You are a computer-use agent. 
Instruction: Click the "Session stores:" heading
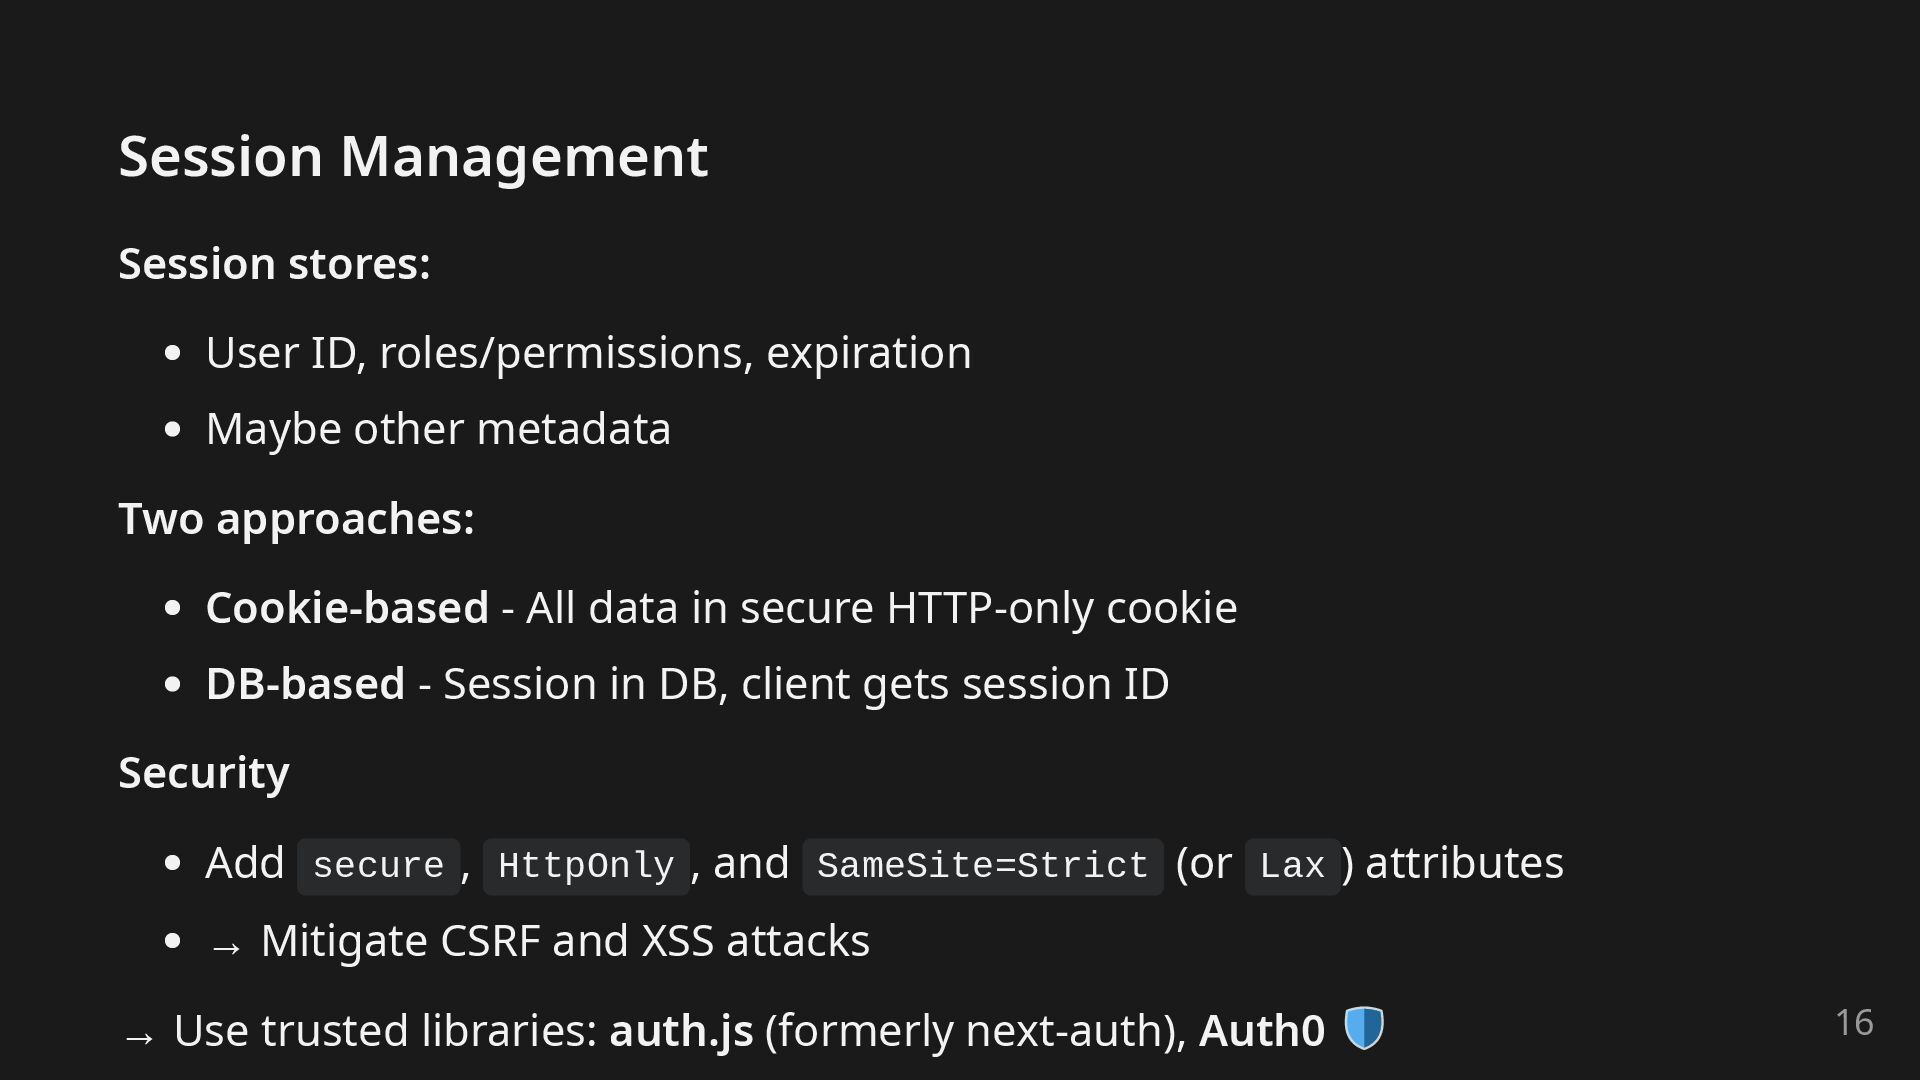coord(274,264)
